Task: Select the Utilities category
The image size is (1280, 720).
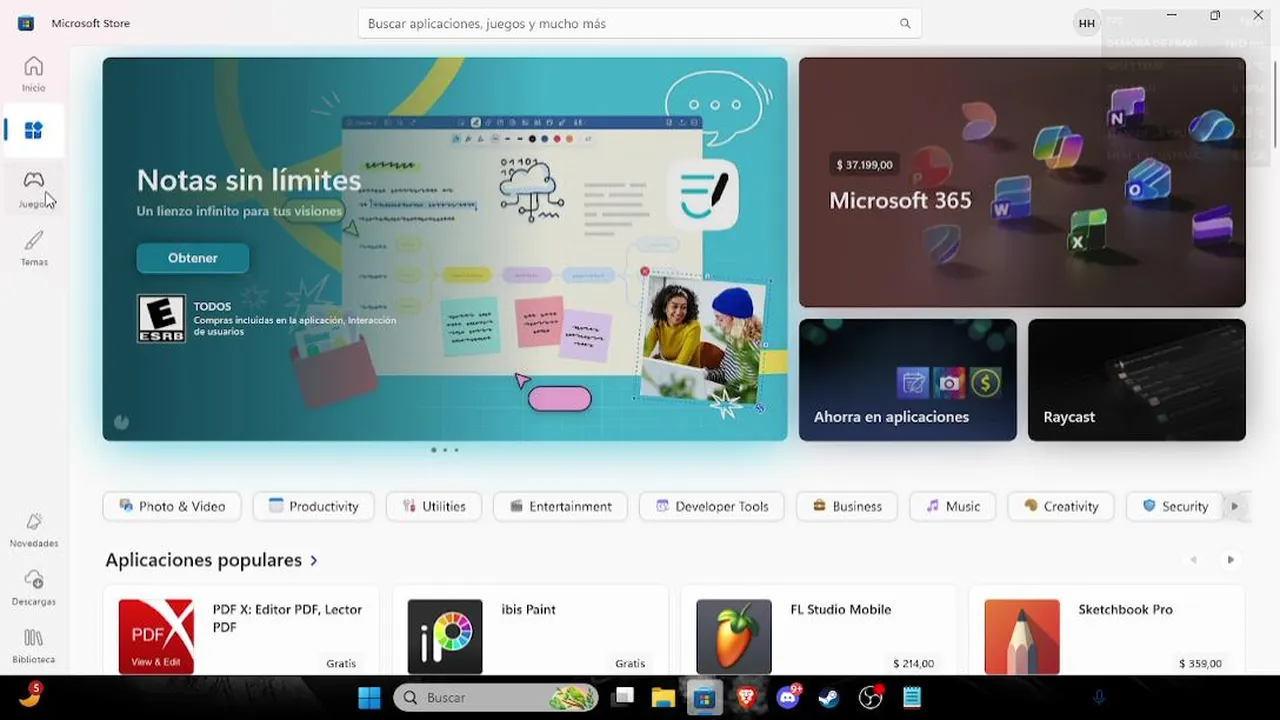Action: pos(434,506)
